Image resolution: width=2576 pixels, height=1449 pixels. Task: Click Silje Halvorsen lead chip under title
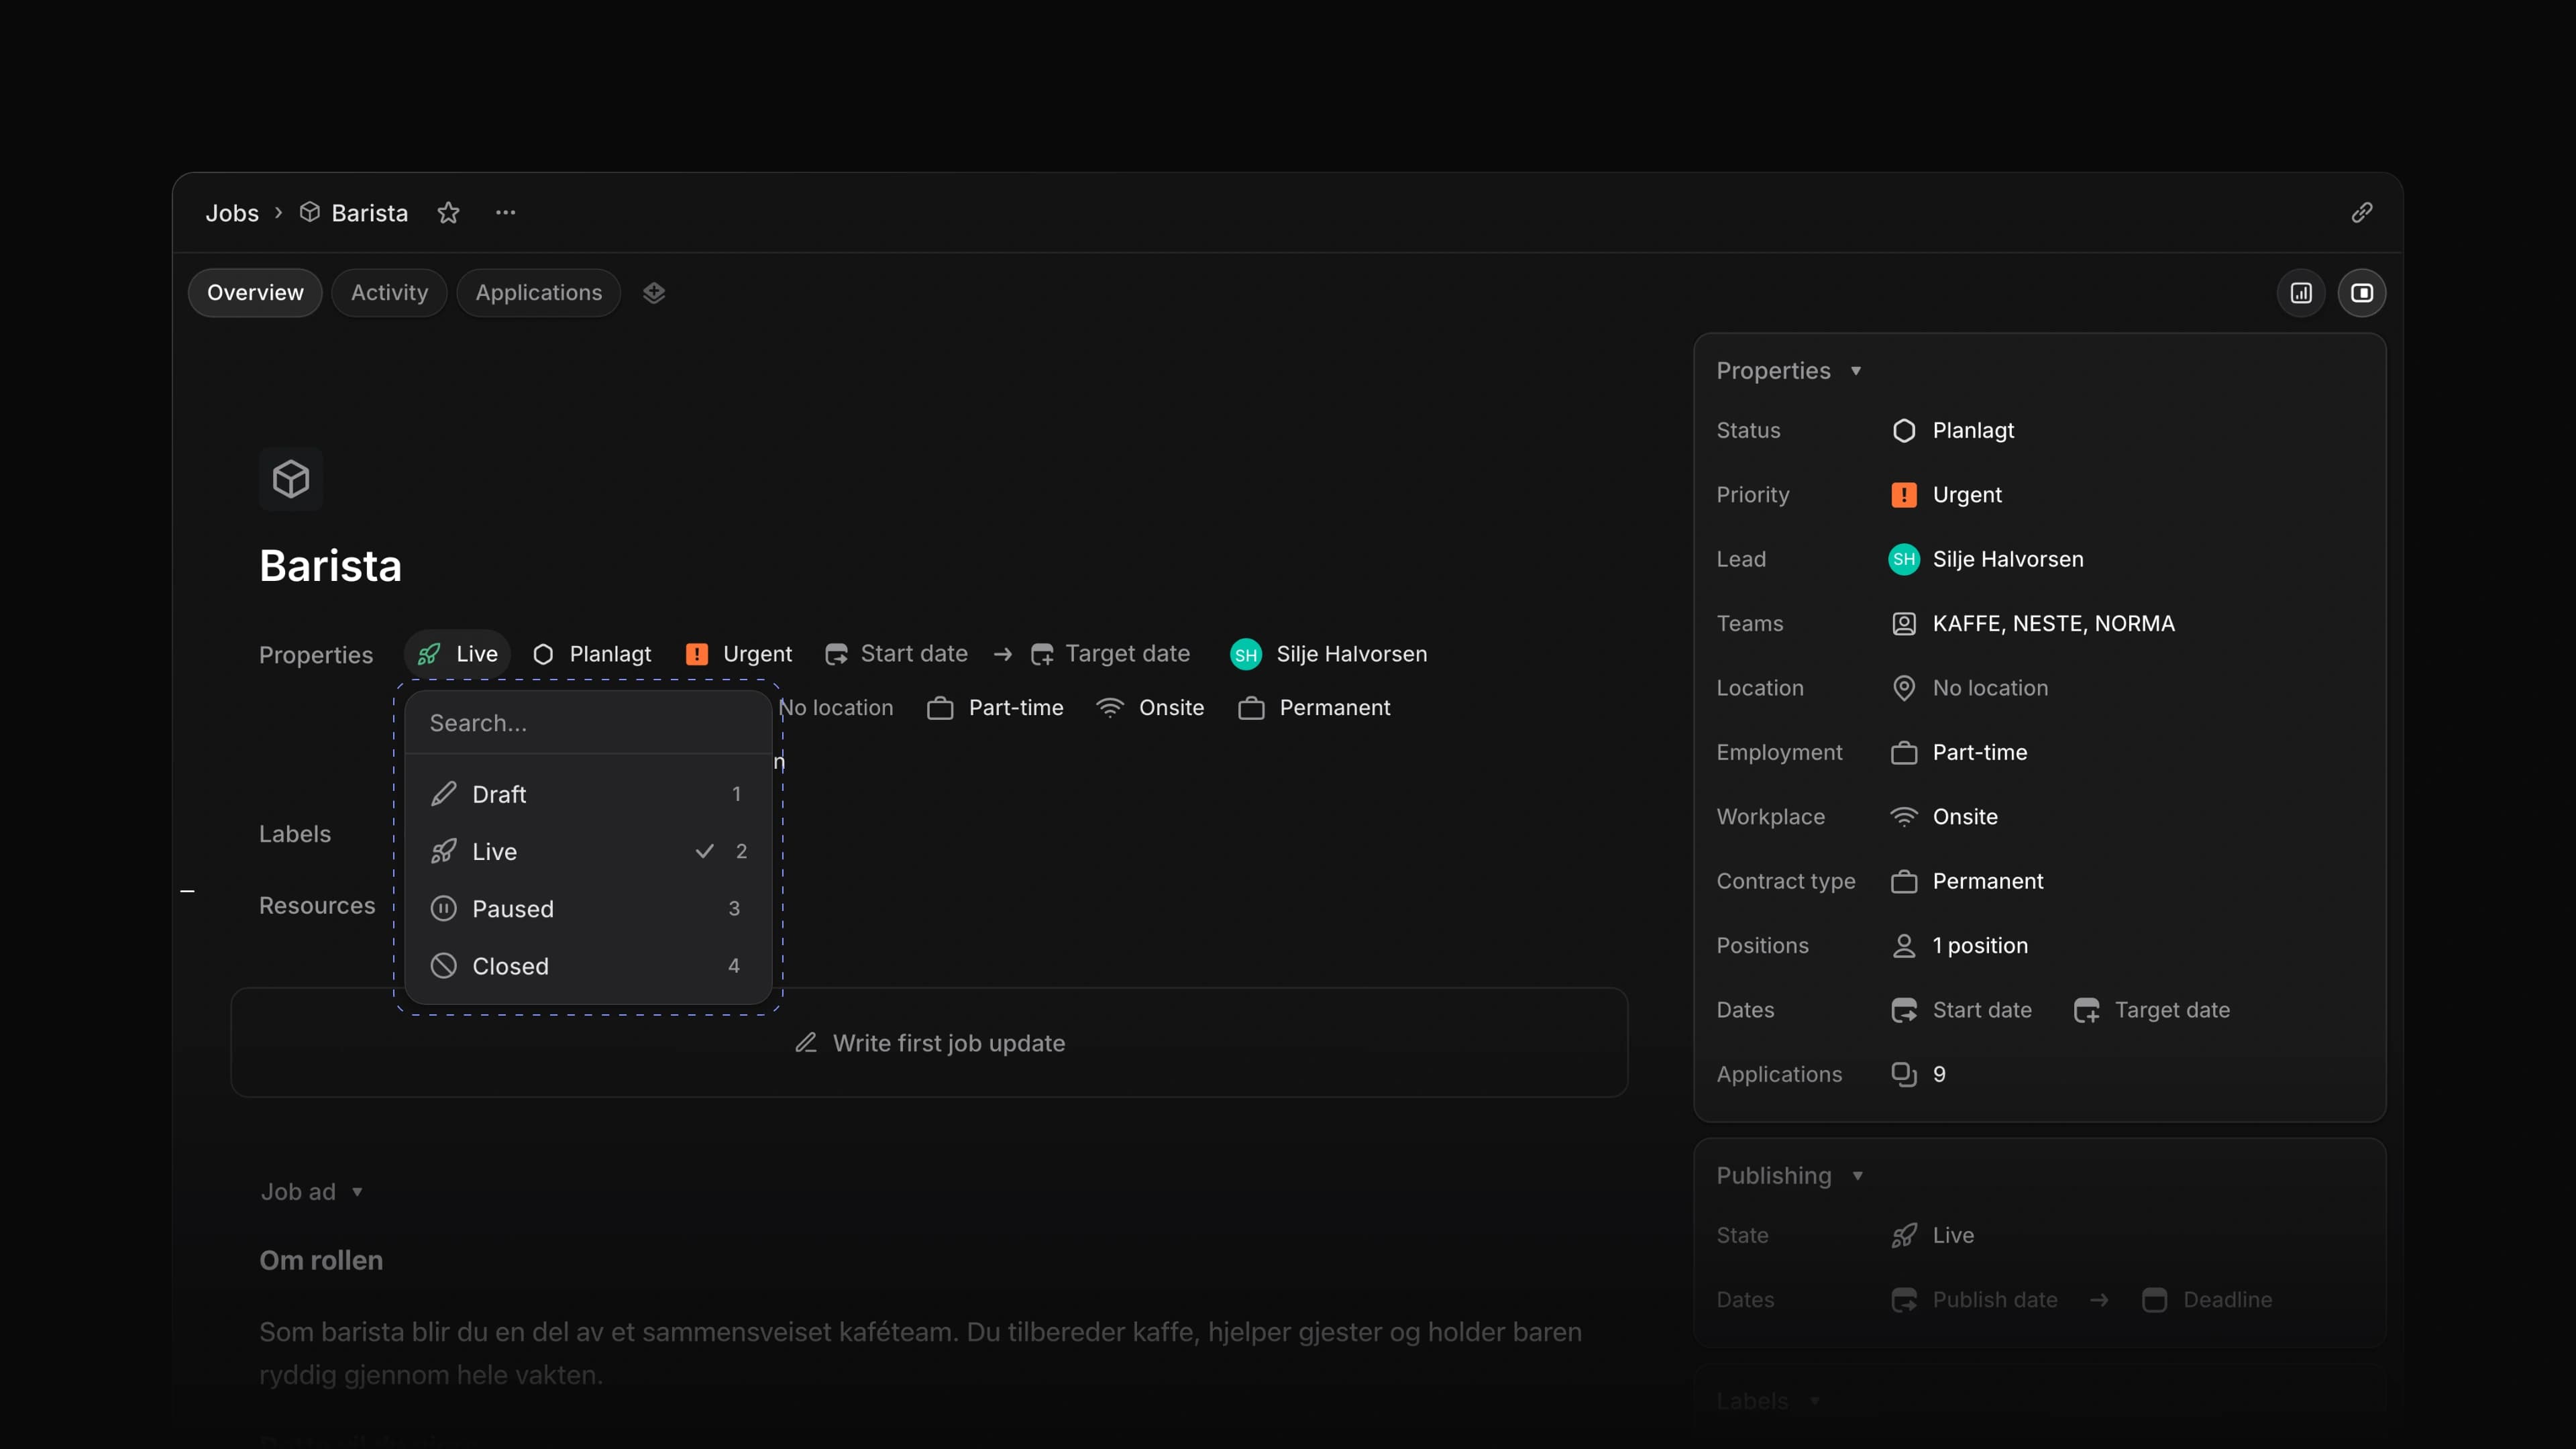point(1329,654)
